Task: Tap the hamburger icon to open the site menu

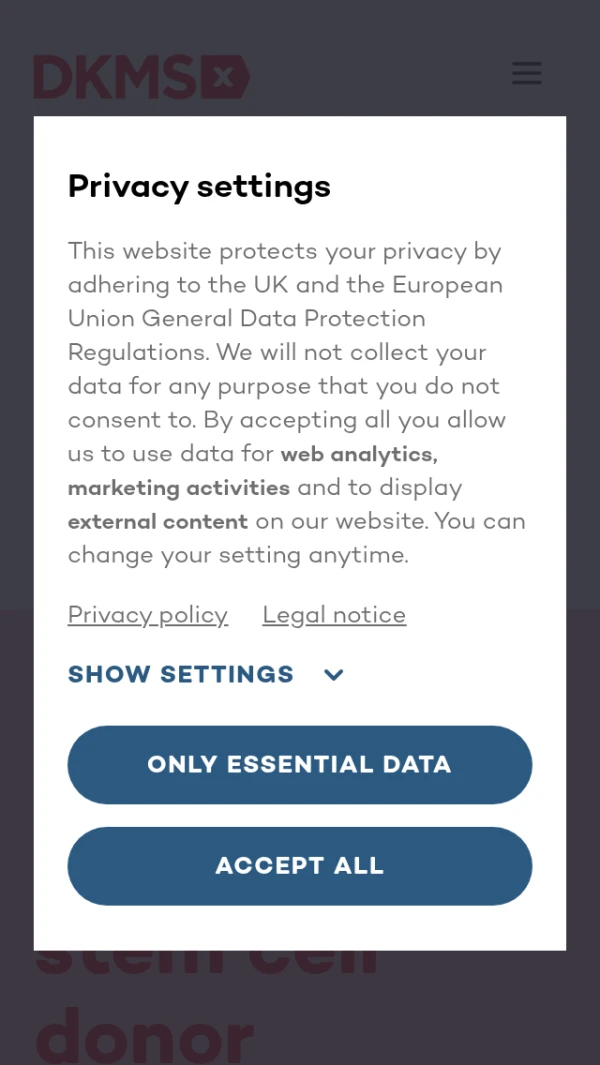Action: pos(526,73)
